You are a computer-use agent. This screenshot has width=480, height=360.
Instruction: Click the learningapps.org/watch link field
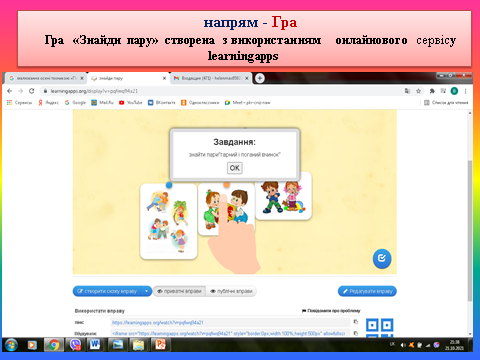pos(230,322)
